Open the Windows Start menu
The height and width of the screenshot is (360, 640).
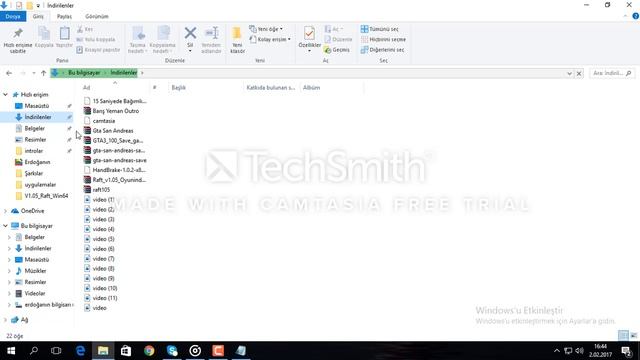click(x=11, y=351)
